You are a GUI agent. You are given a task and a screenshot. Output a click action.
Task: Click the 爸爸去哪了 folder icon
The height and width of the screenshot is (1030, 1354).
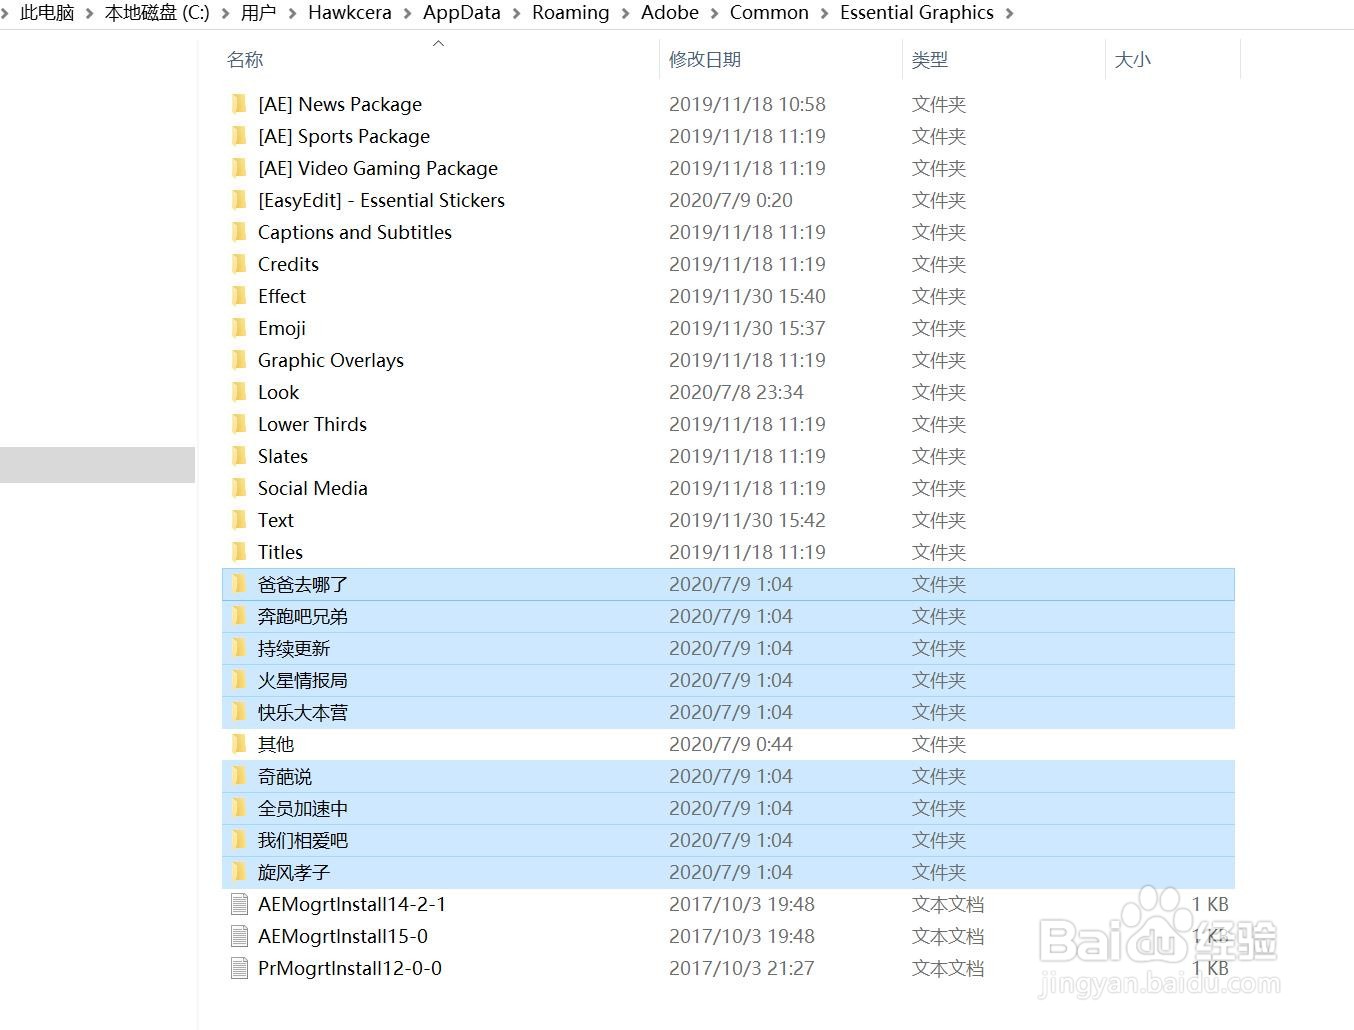239,584
